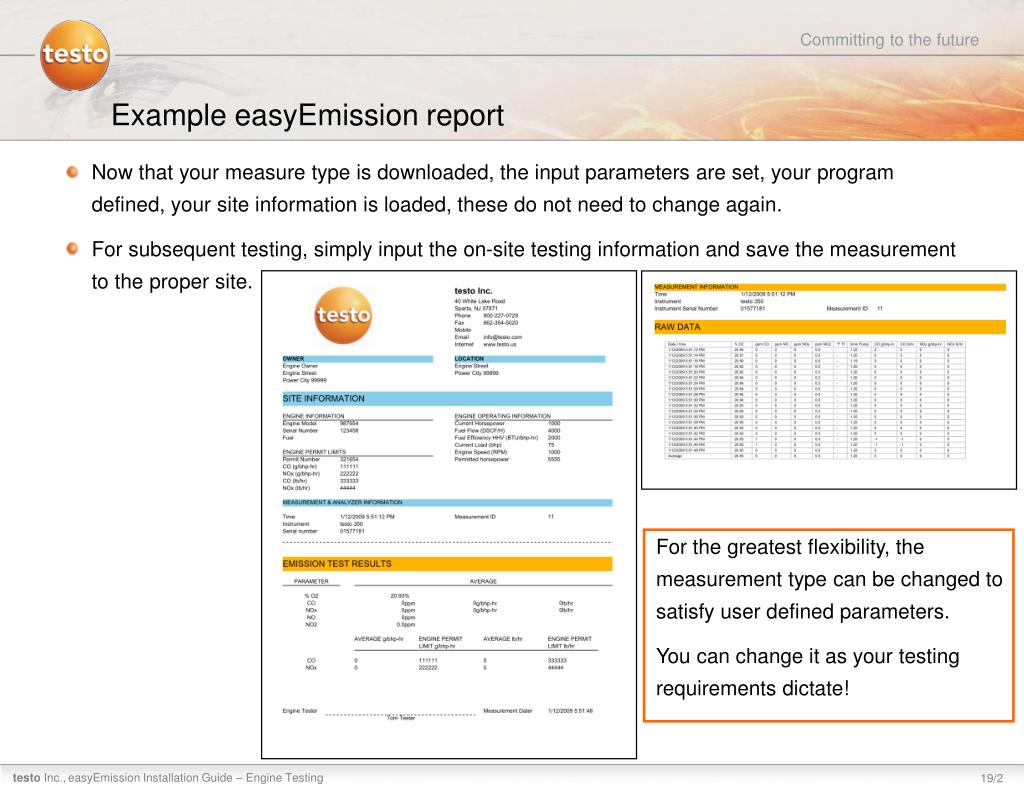Click the orange bullet beside 'Now that your measure'
The height and width of the screenshot is (791, 1024).
click(72, 172)
